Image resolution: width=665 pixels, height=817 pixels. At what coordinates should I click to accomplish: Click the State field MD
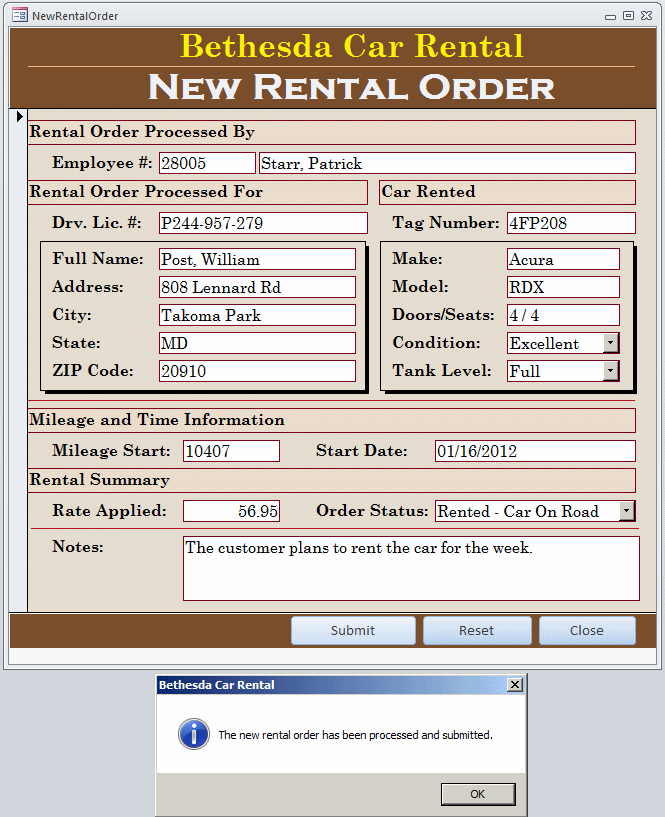pos(257,343)
